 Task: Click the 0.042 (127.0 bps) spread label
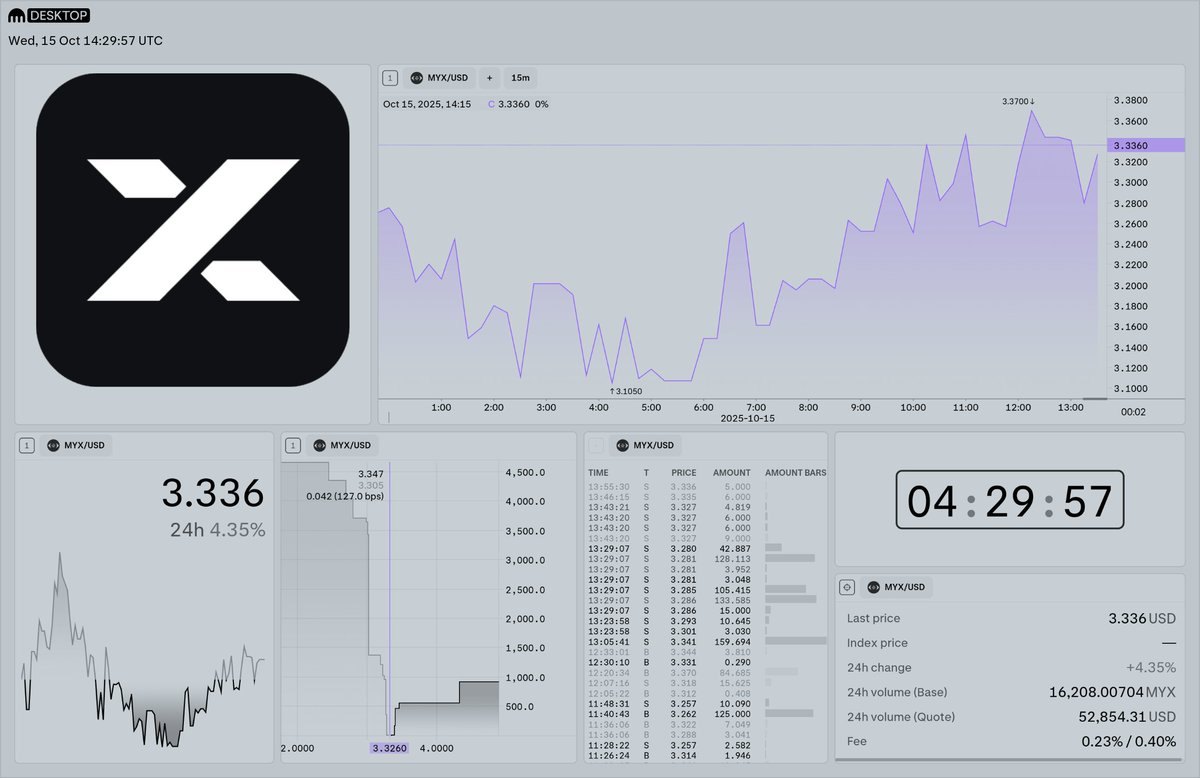pyautogui.click(x=345, y=495)
